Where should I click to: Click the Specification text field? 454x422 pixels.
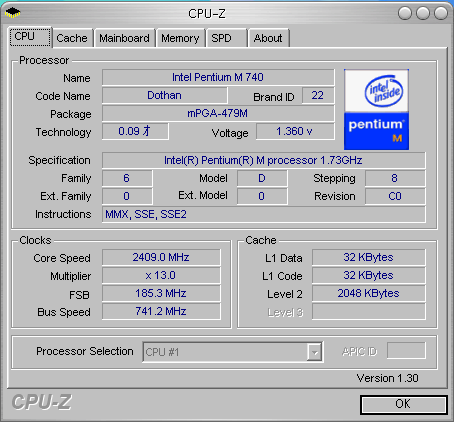point(263,160)
